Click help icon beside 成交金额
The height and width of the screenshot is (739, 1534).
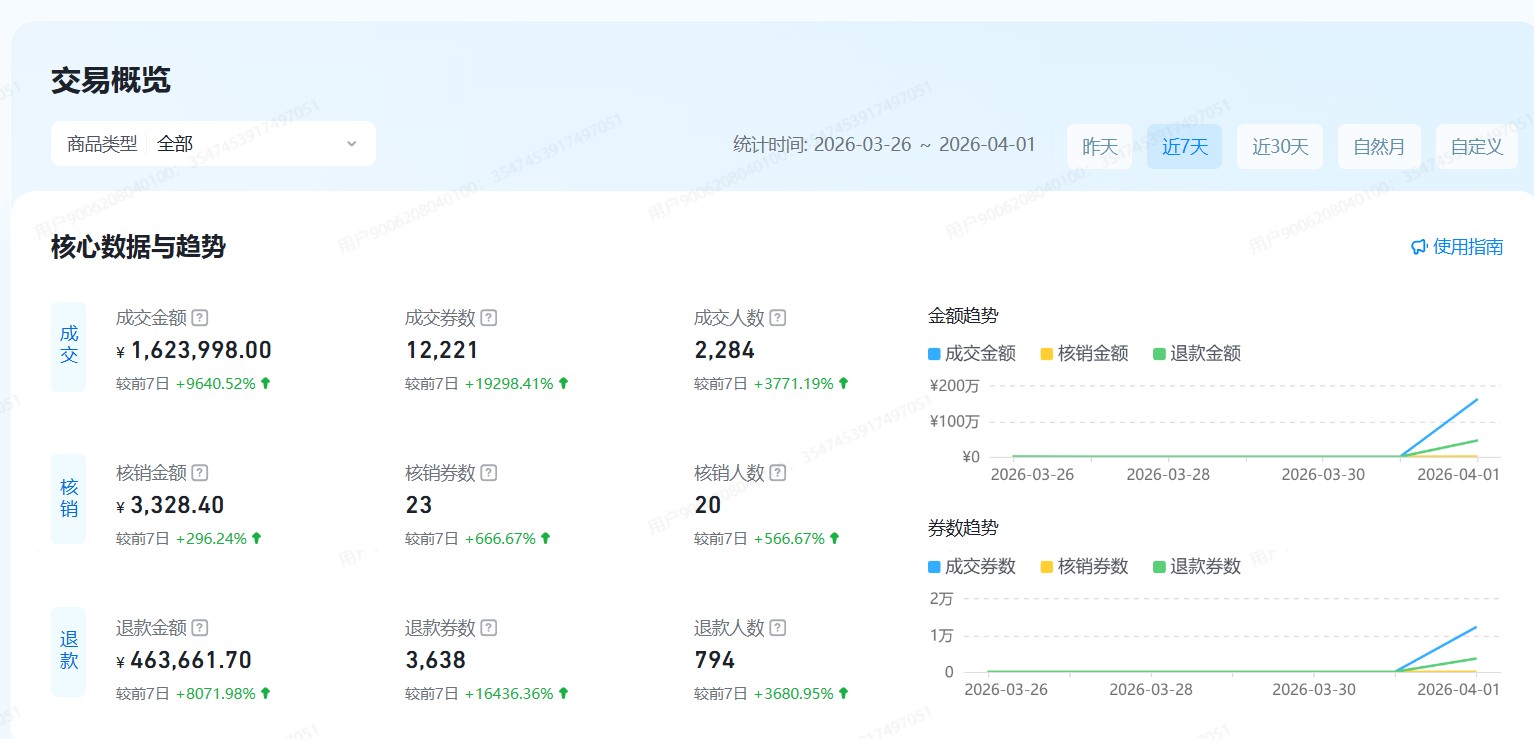click(x=200, y=318)
